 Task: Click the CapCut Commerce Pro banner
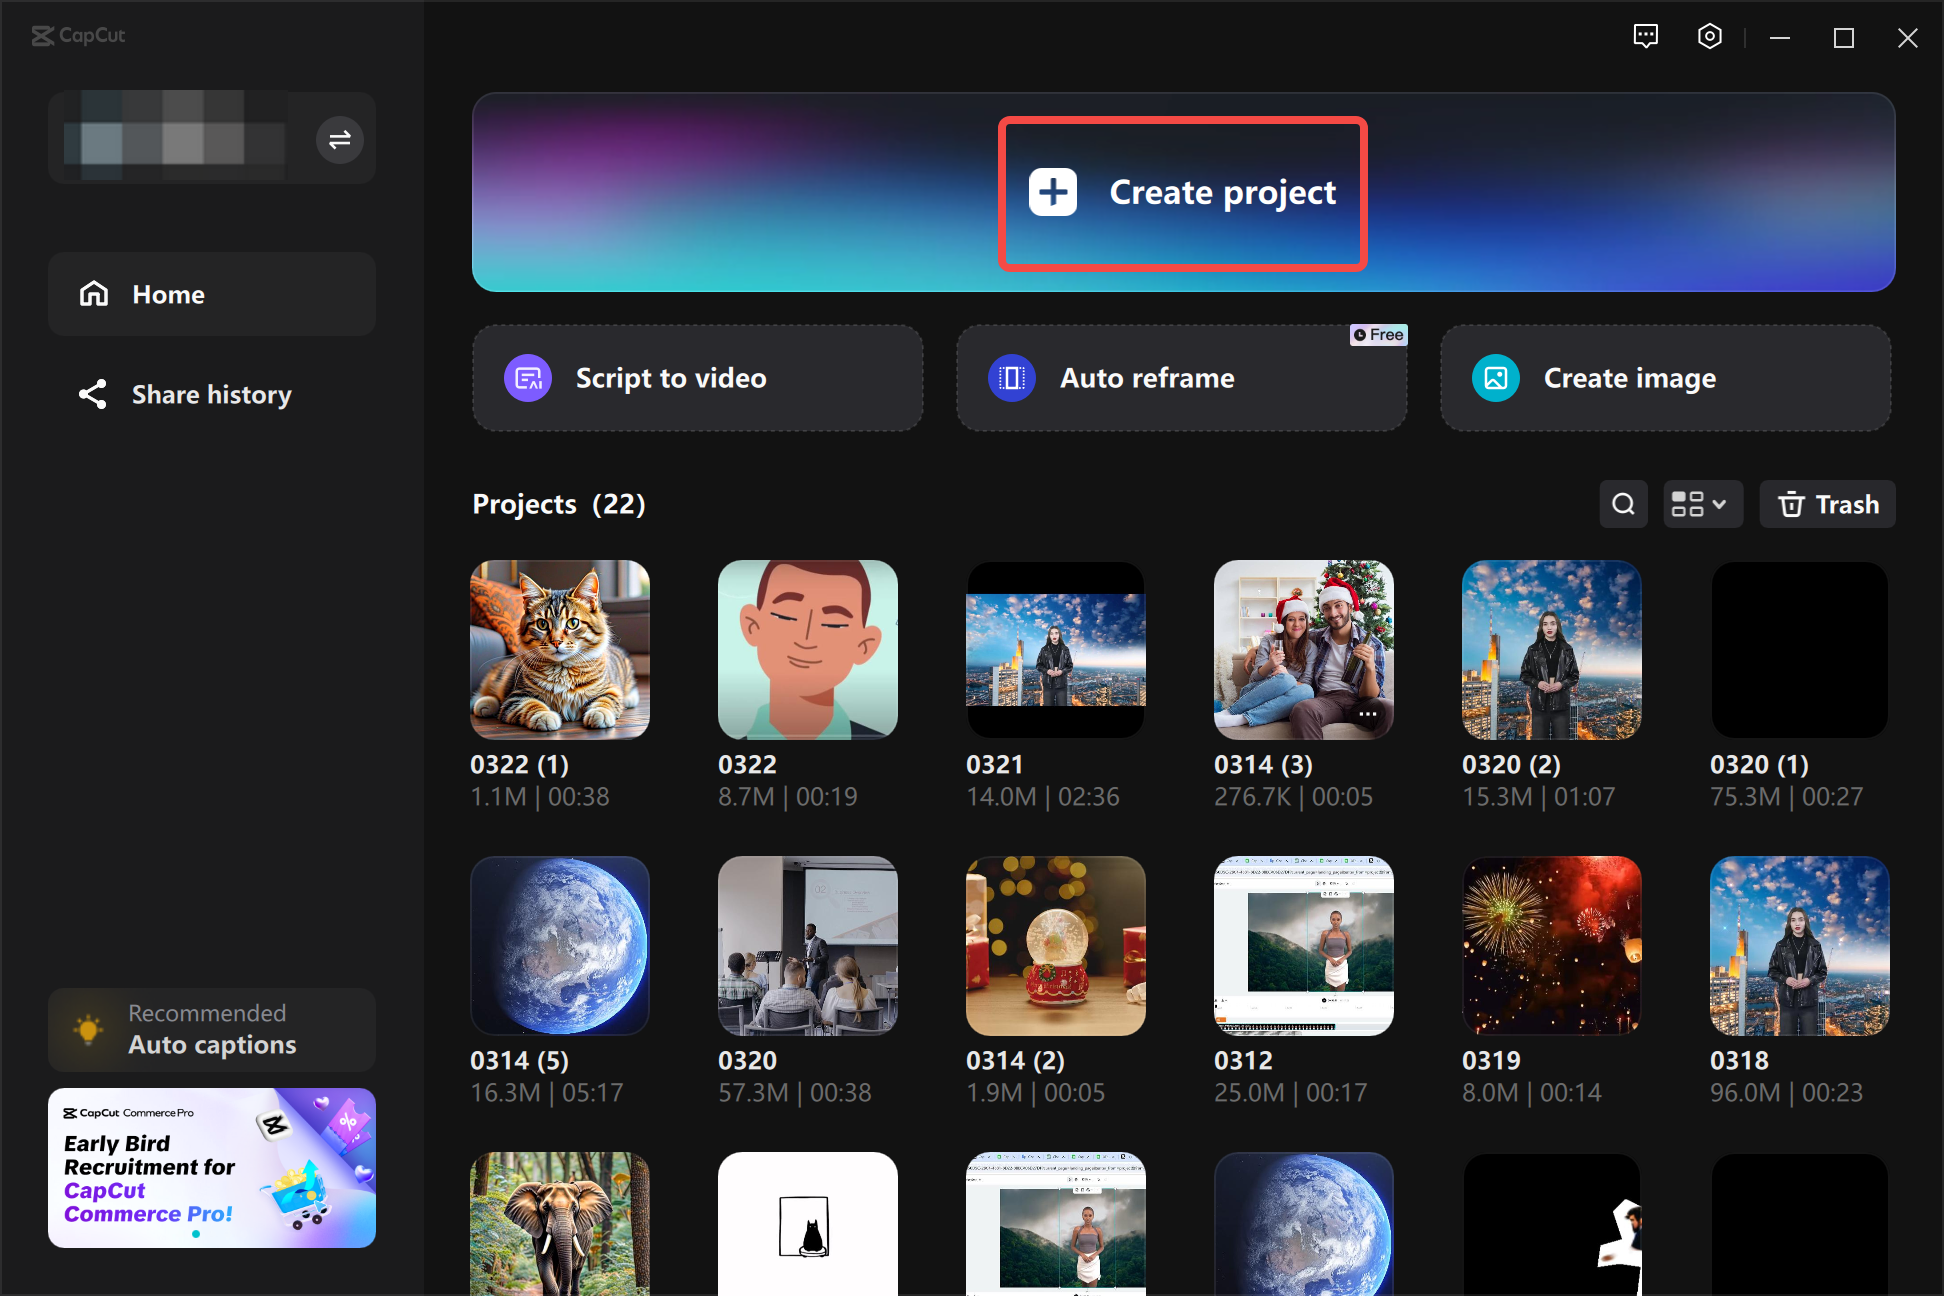coord(211,1167)
